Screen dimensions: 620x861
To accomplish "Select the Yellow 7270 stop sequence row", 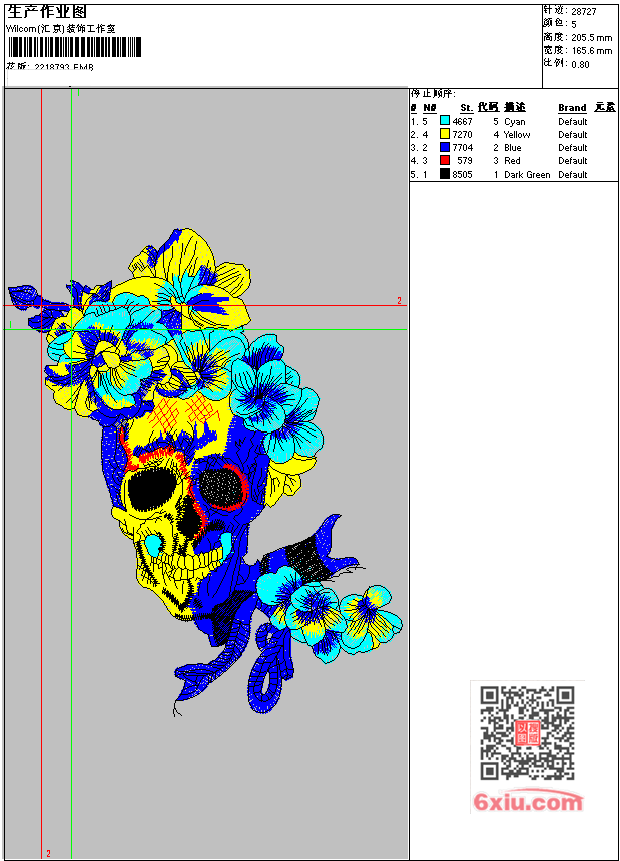I will tap(513, 135).
